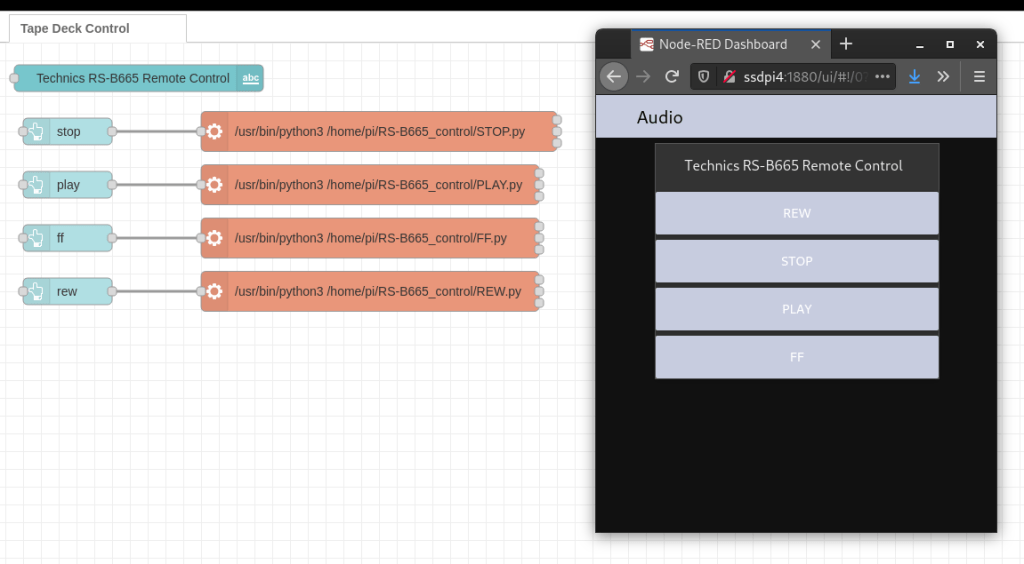
Task: Open the browser downloads arrow
Action: [x=914, y=76]
